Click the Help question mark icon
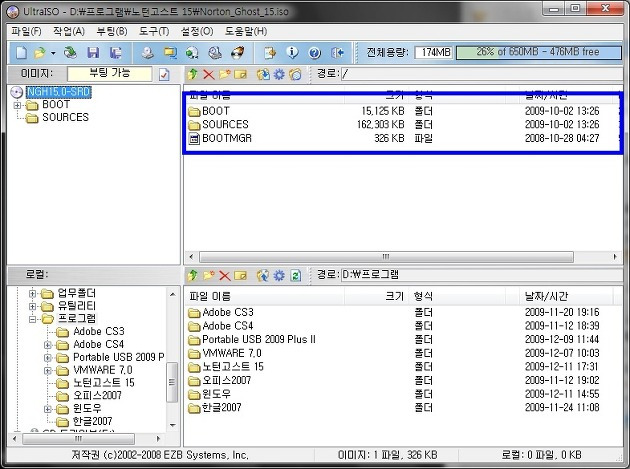The height and width of the screenshot is (469, 630). click(315, 52)
